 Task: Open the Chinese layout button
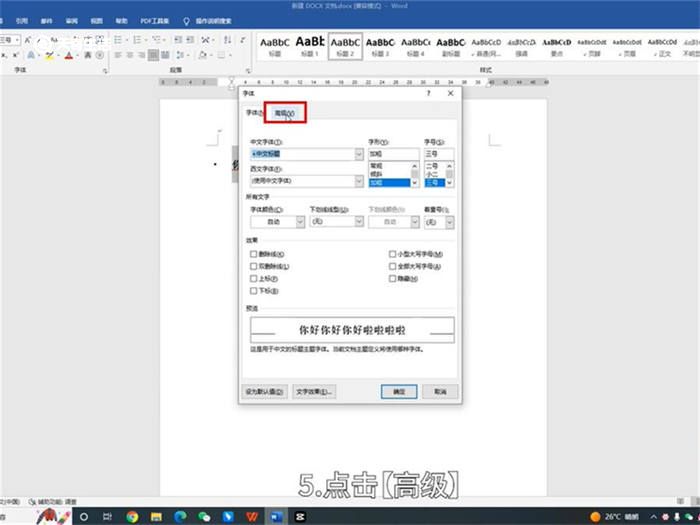click(x=206, y=40)
